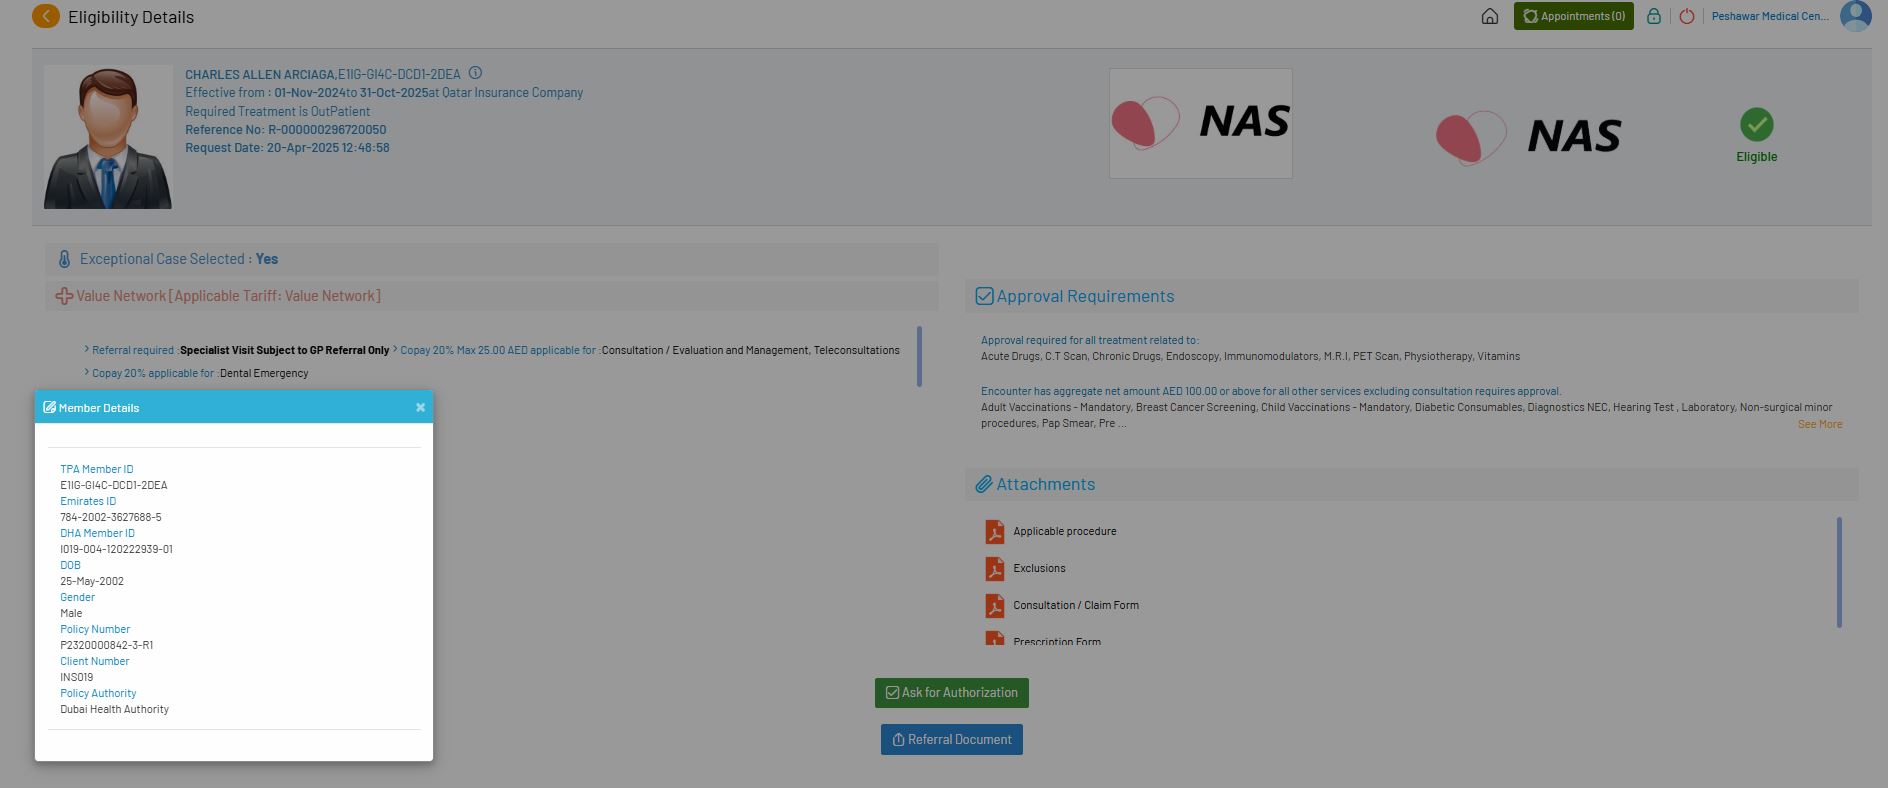Click the green lock icon
Screen dimensions: 1888x788
(x=1654, y=17)
